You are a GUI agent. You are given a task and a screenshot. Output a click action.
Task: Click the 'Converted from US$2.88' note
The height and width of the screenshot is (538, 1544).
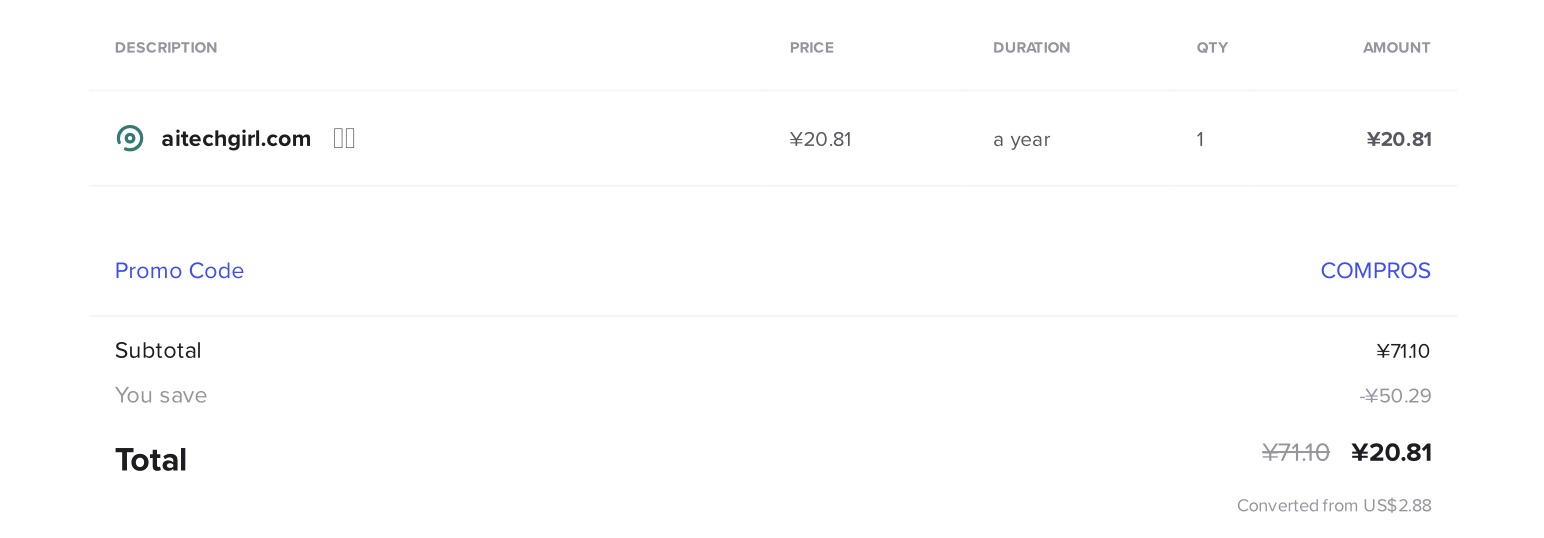click(x=1334, y=506)
